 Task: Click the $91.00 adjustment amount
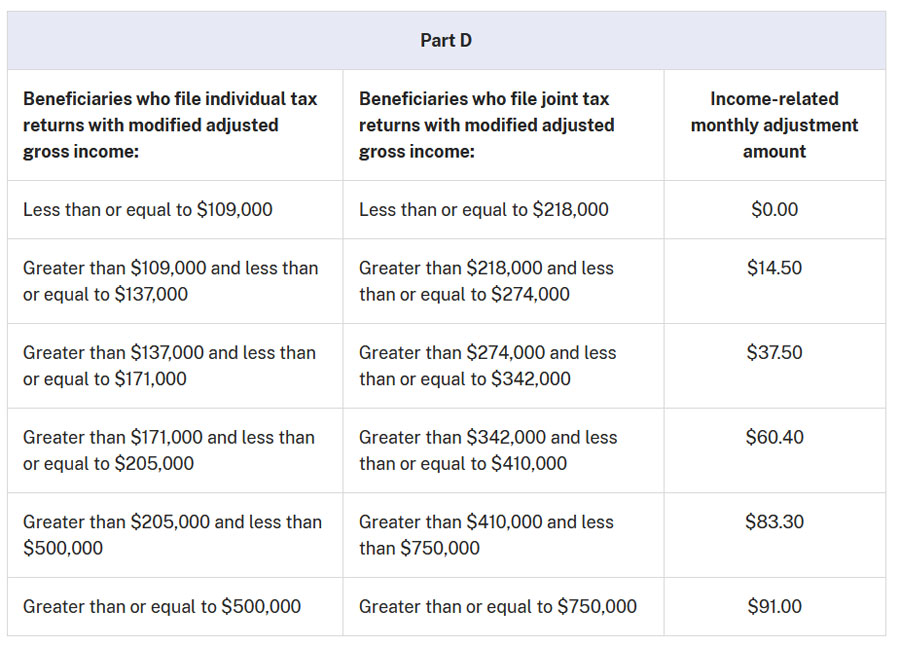(x=774, y=606)
